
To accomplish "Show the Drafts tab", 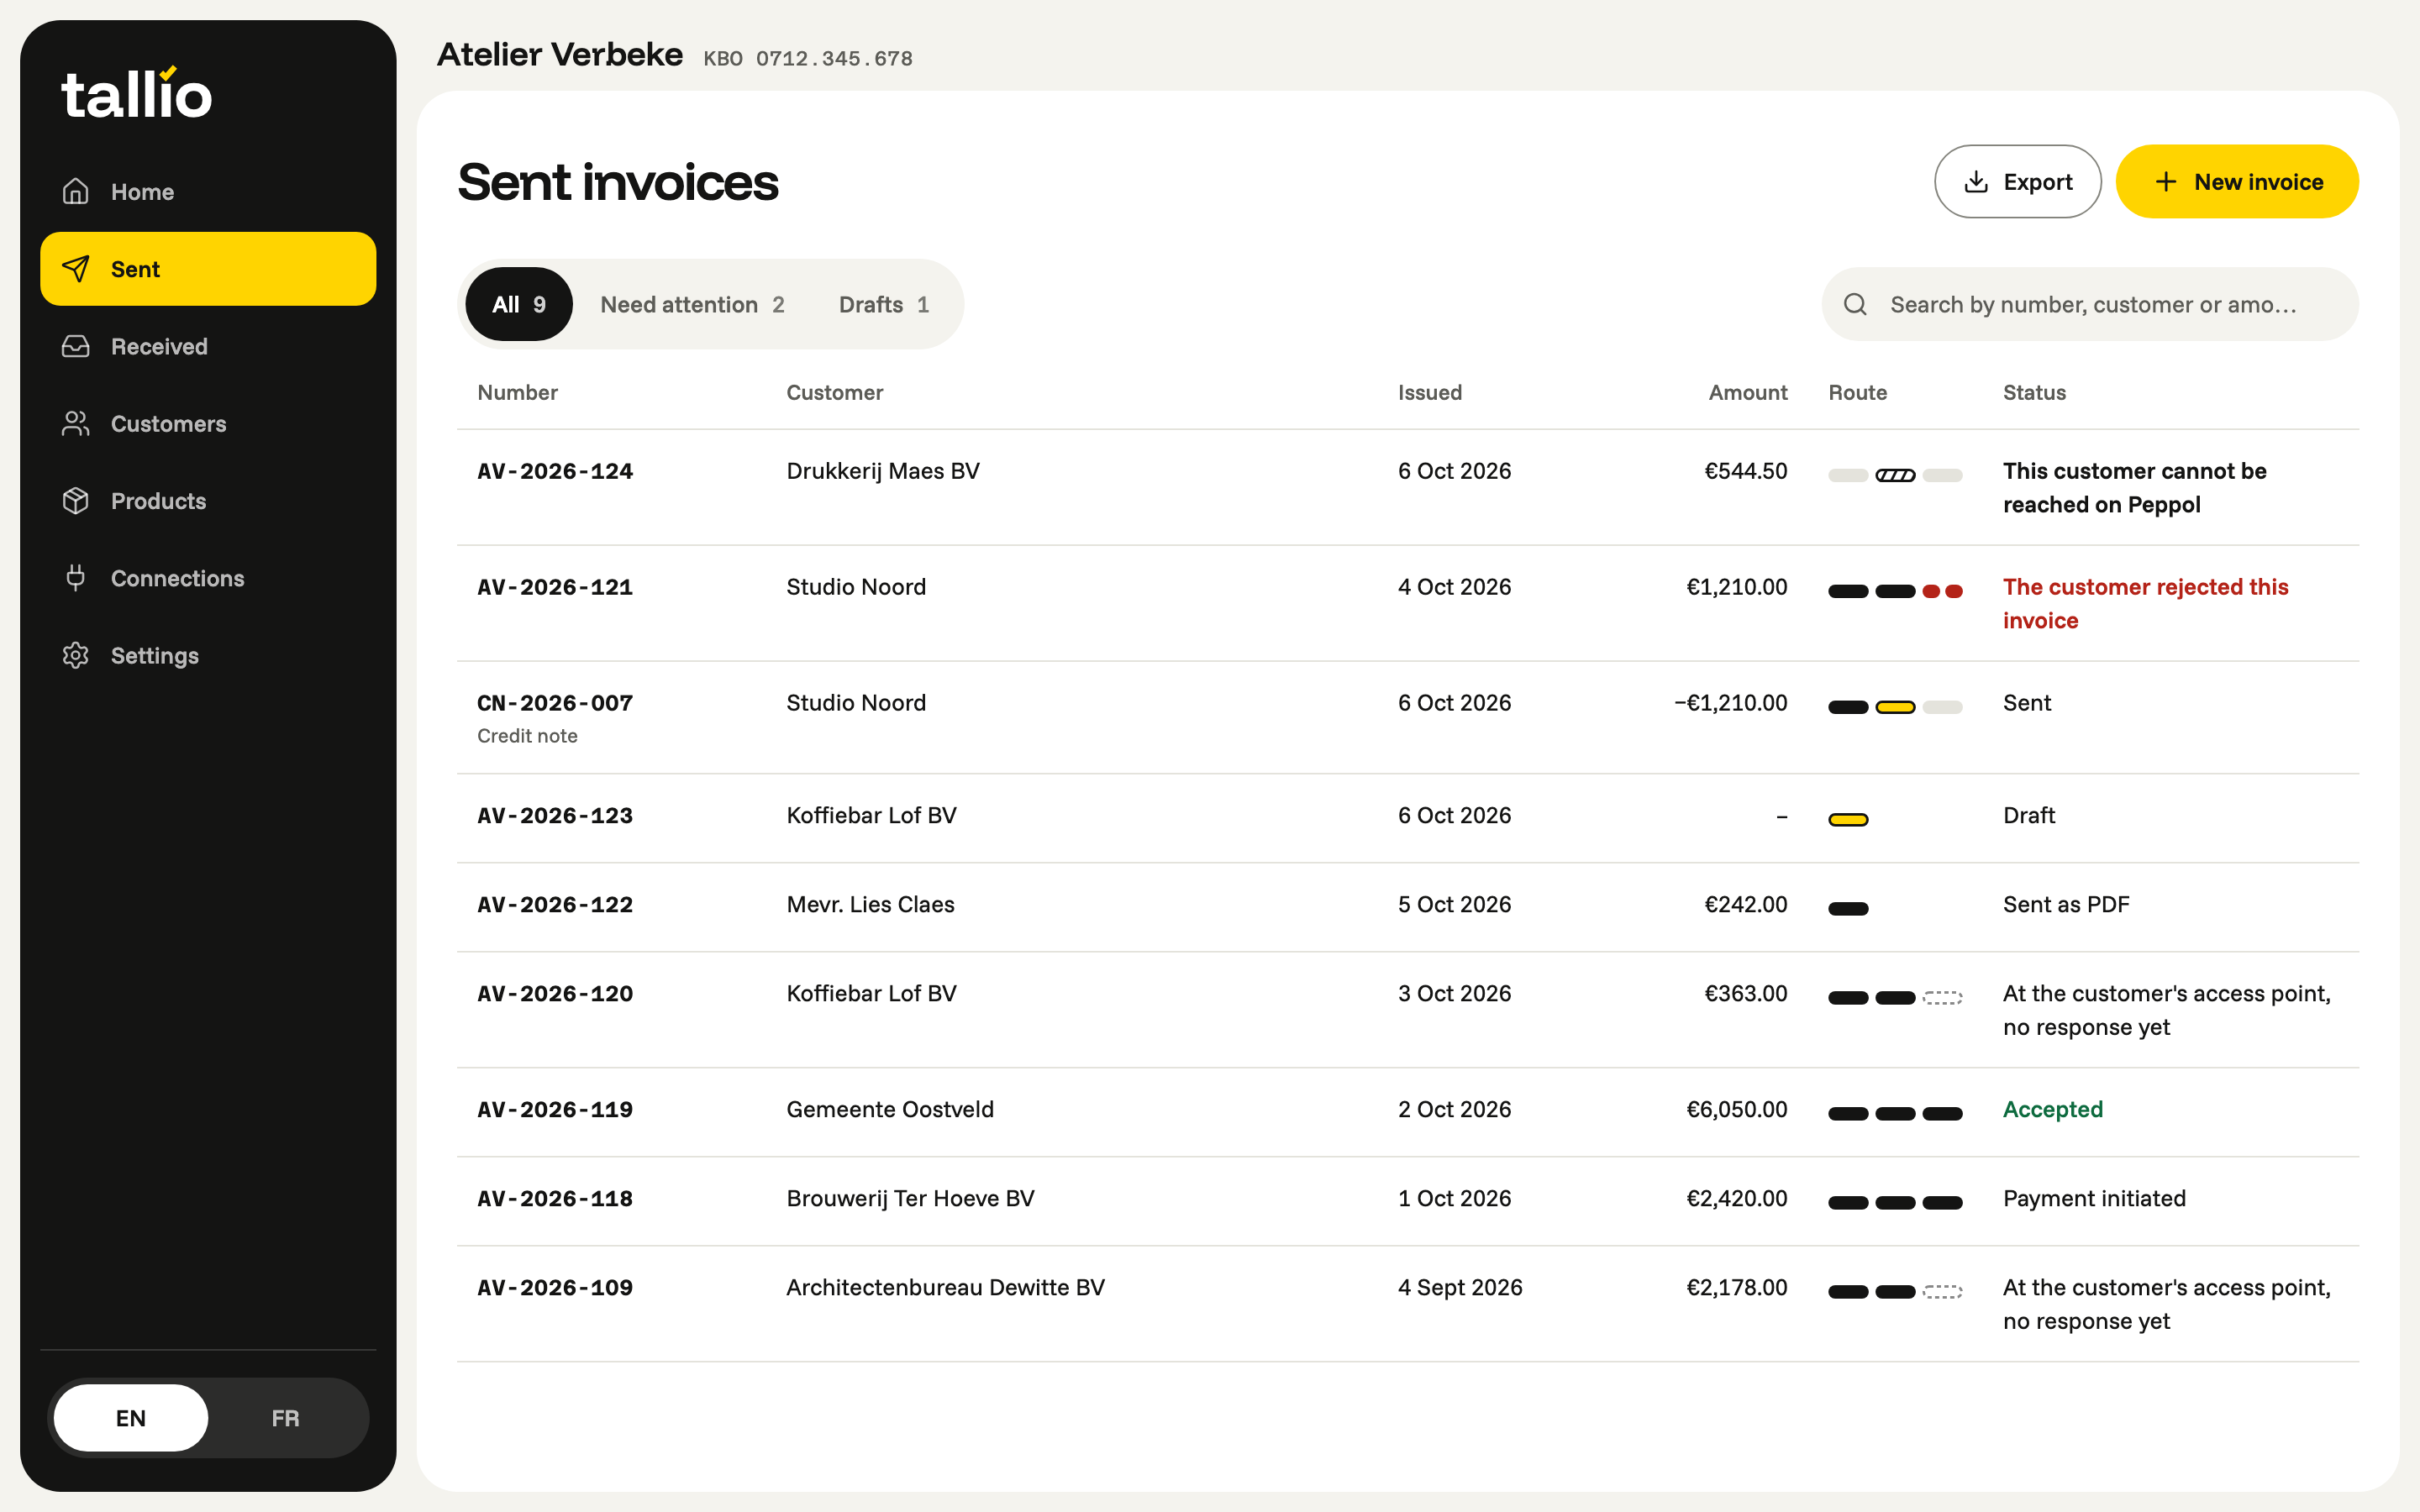I will click(x=884, y=304).
